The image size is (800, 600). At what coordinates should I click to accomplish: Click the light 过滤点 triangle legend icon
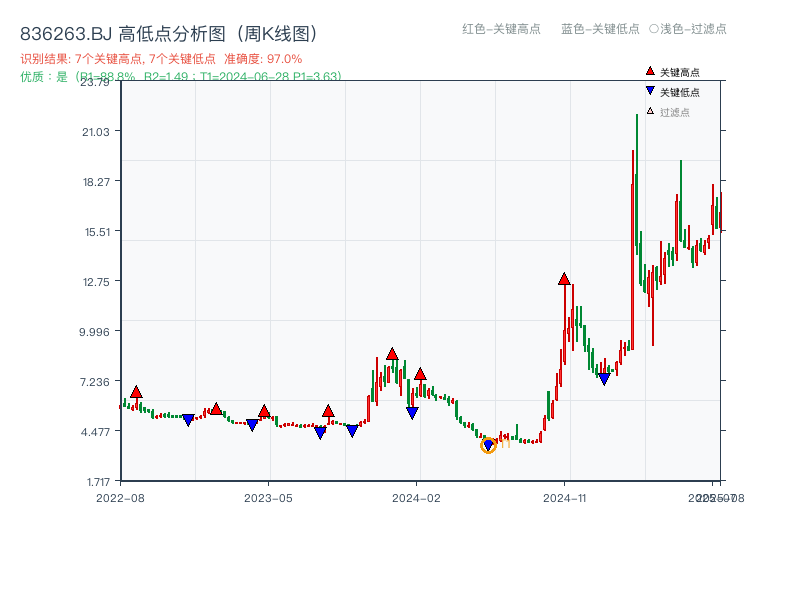point(650,110)
